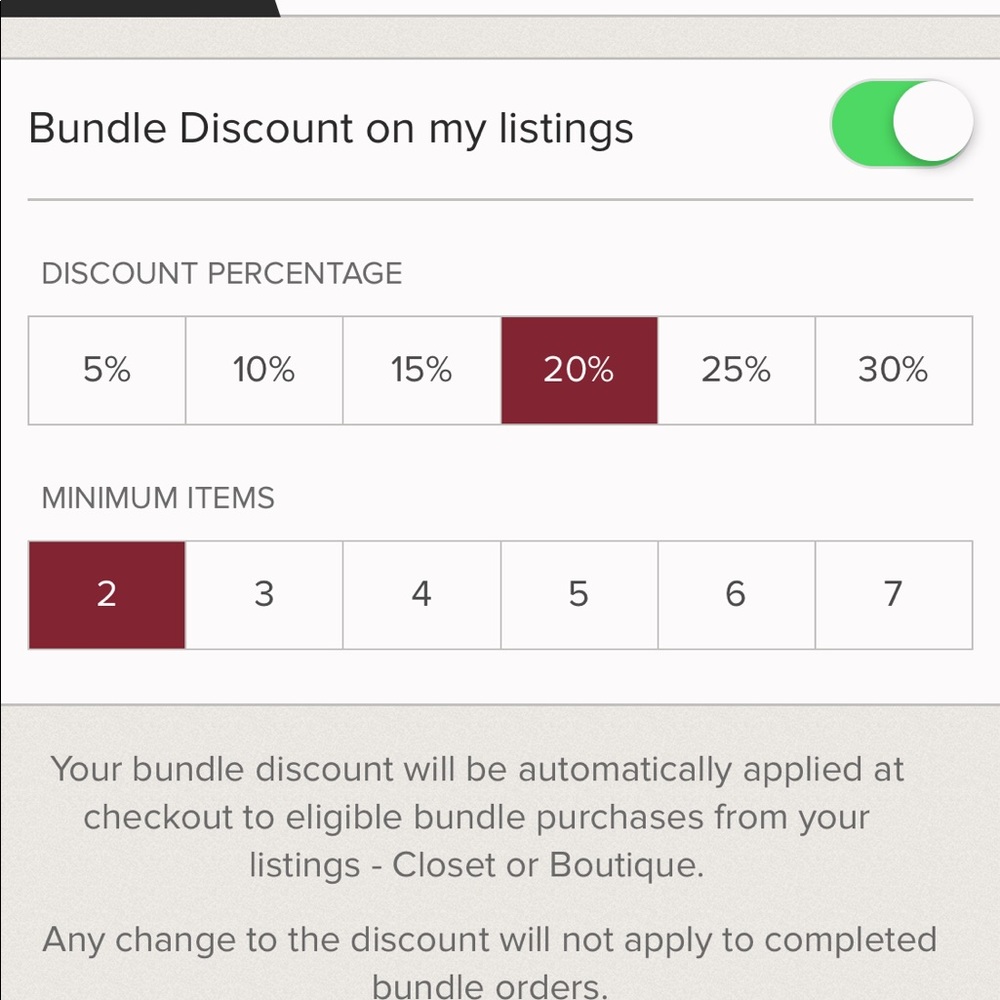Select the 5% discount percentage
The width and height of the screenshot is (1000, 1000).
coord(107,370)
